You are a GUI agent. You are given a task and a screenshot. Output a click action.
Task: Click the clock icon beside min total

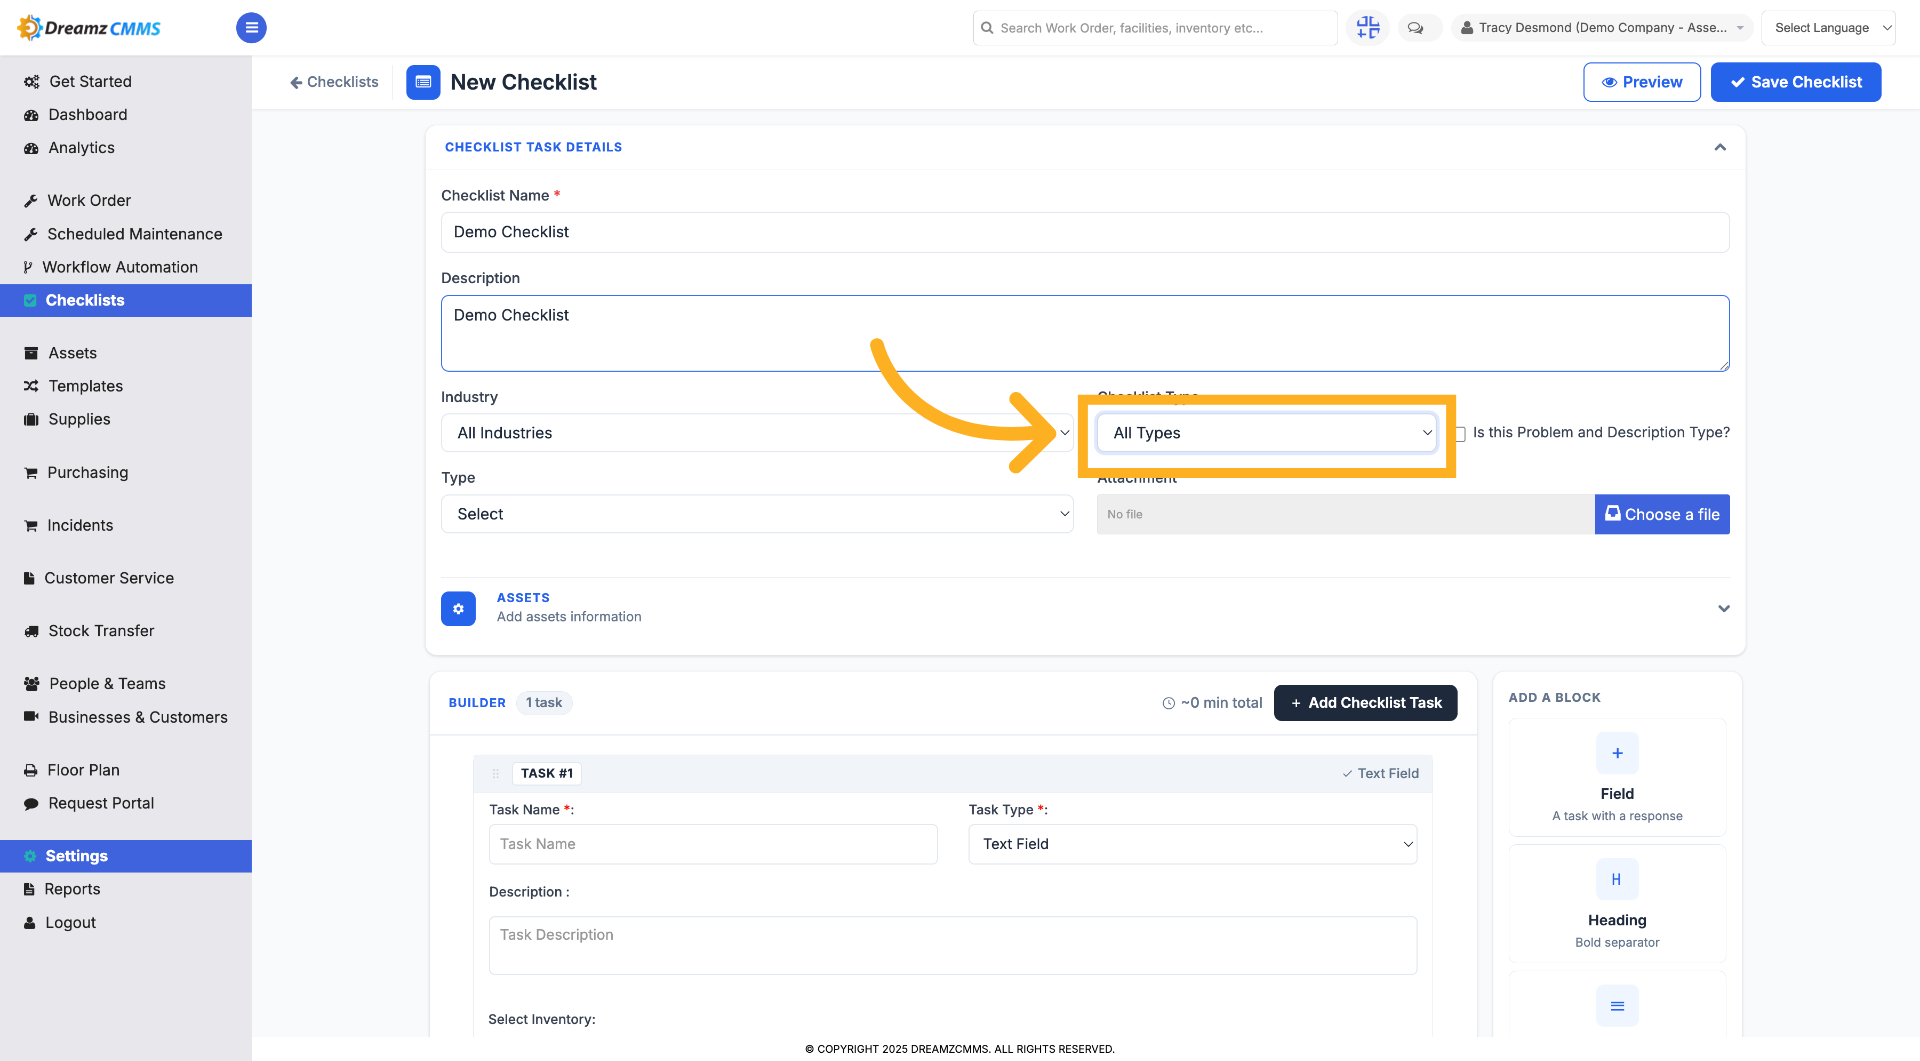1168,703
